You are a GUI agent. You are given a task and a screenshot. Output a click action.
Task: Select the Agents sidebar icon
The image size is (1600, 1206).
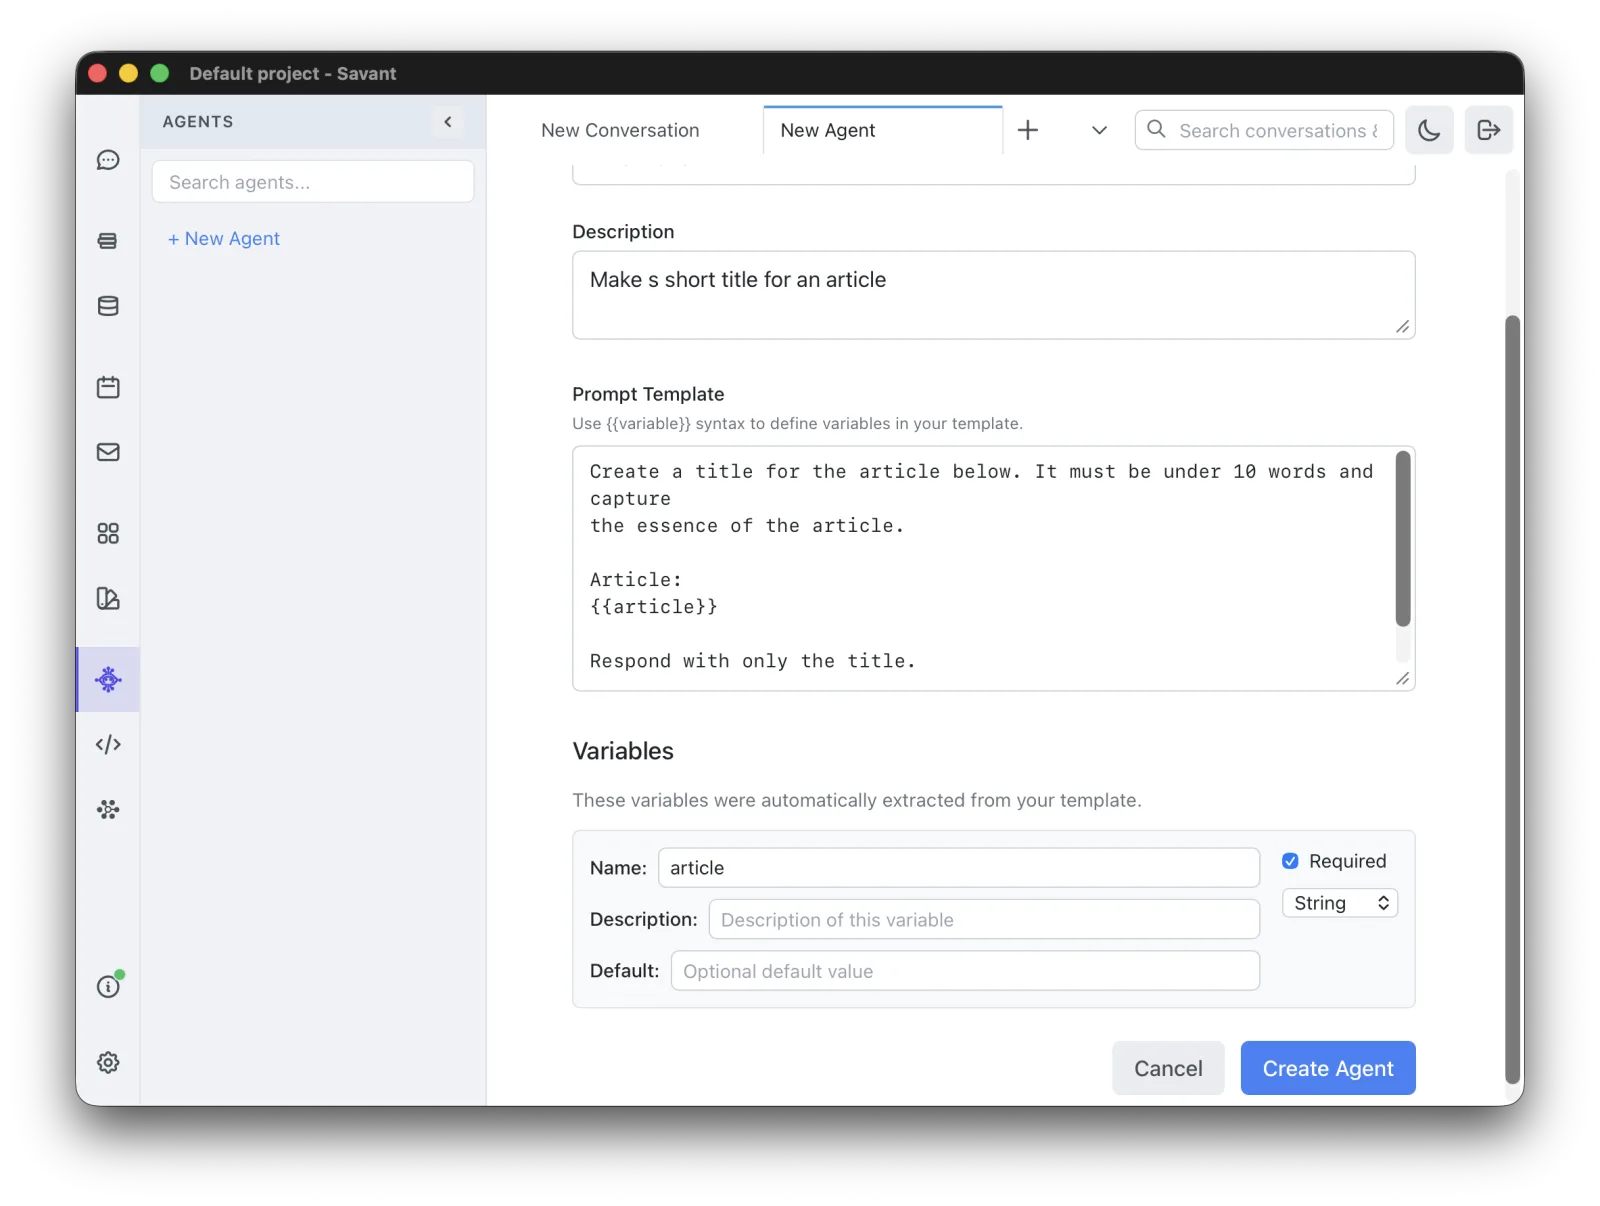tap(108, 680)
